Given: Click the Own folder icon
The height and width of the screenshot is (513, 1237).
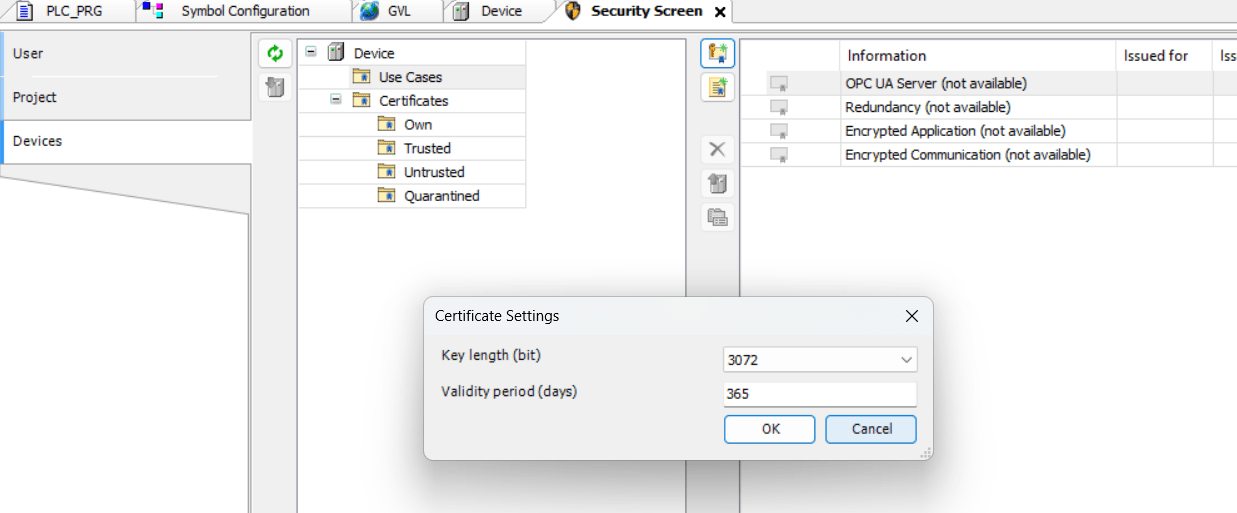Looking at the screenshot, I should [x=387, y=124].
